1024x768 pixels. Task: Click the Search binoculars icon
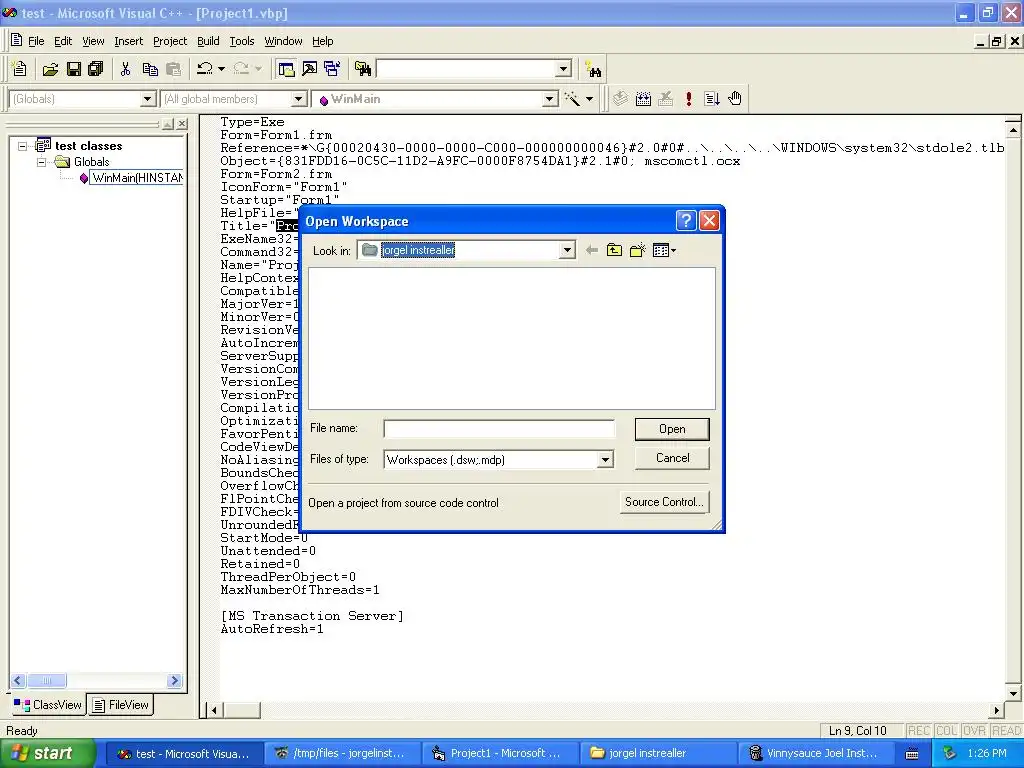(x=593, y=69)
